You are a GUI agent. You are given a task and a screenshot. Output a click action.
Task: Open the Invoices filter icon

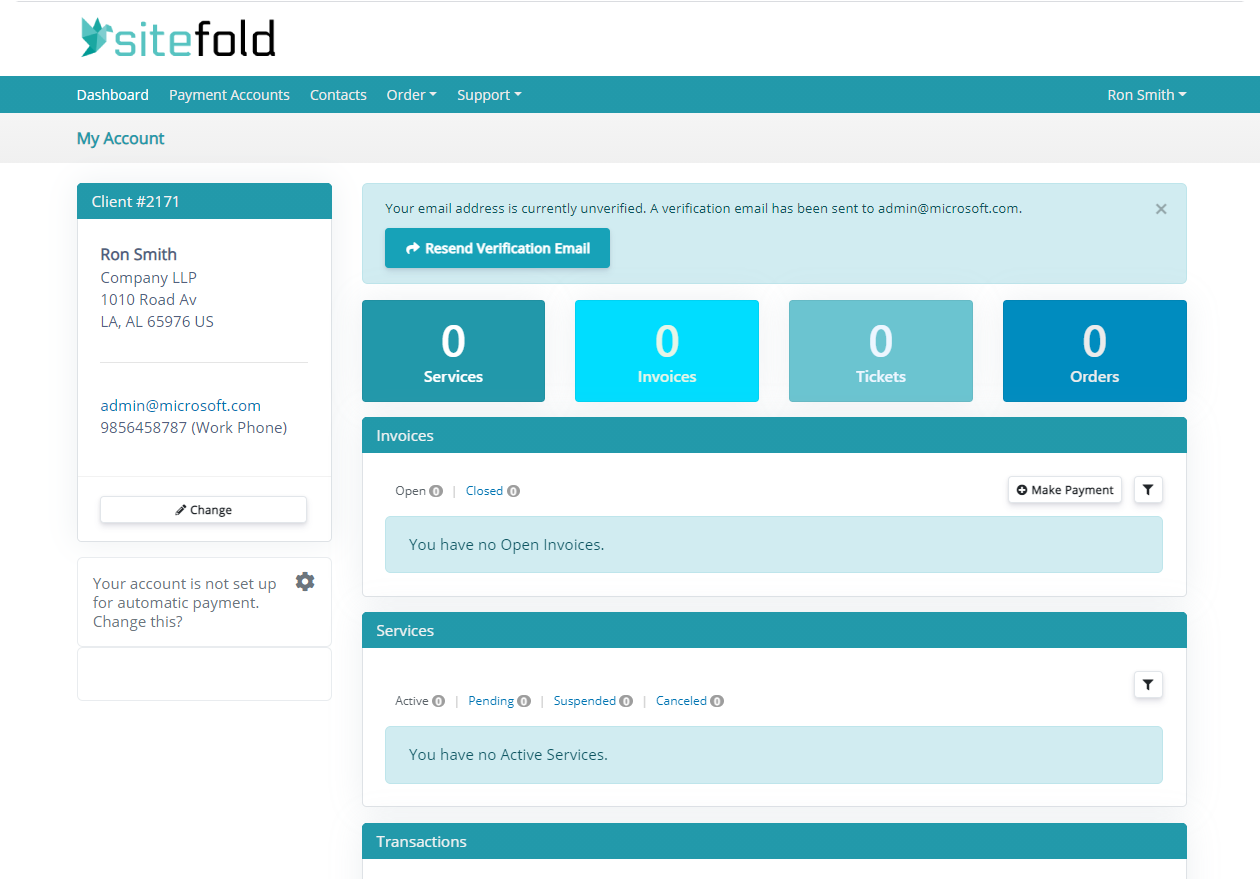(1148, 490)
